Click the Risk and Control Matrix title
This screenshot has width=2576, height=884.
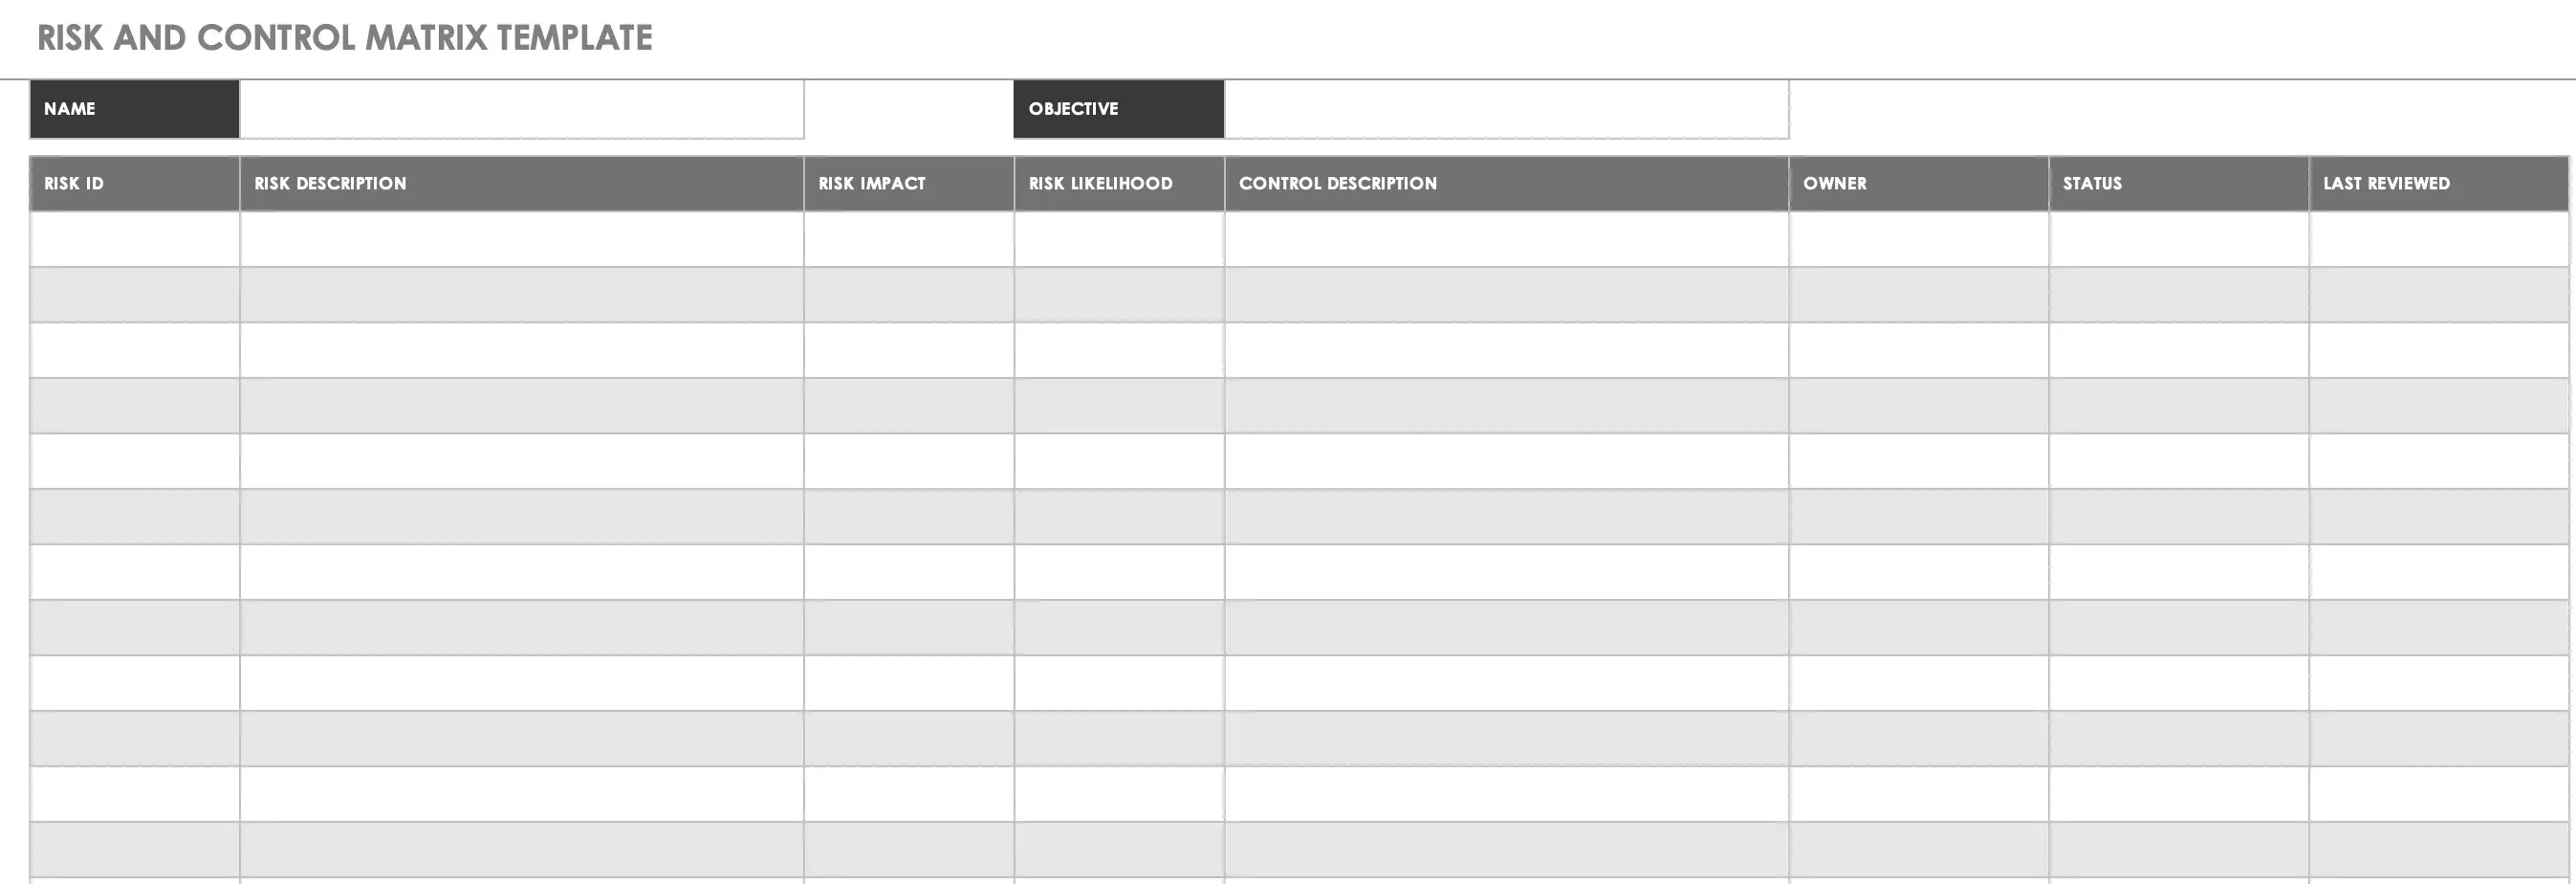tap(344, 38)
